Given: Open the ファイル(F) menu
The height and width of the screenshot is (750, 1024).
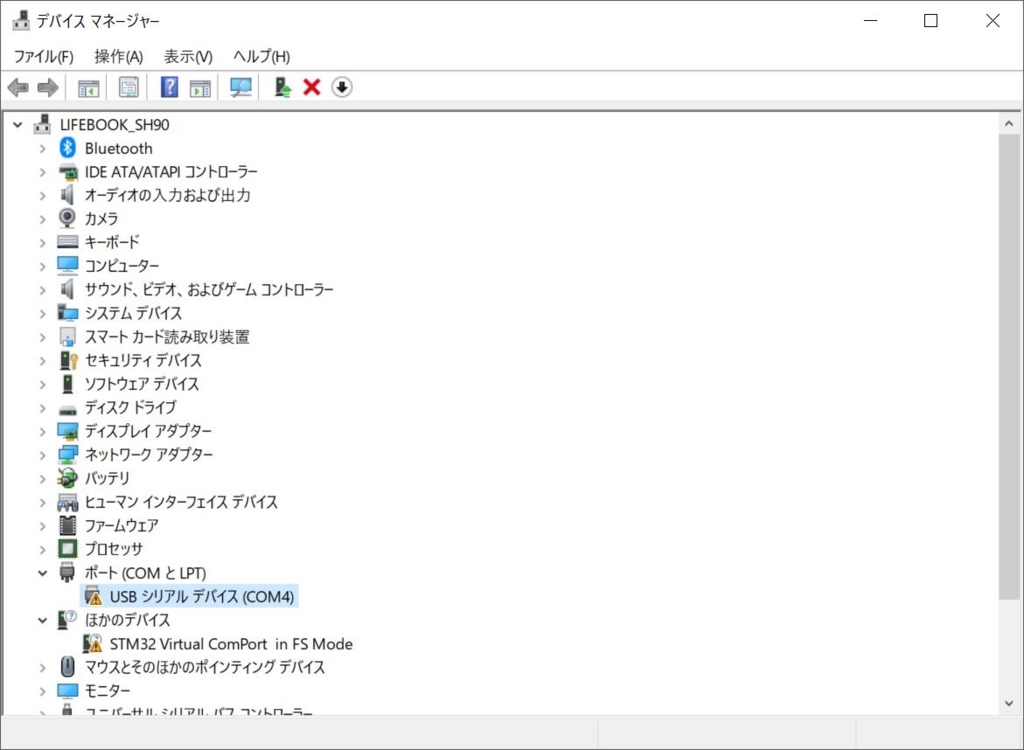Looking at the screenshot, I should 43,56.
